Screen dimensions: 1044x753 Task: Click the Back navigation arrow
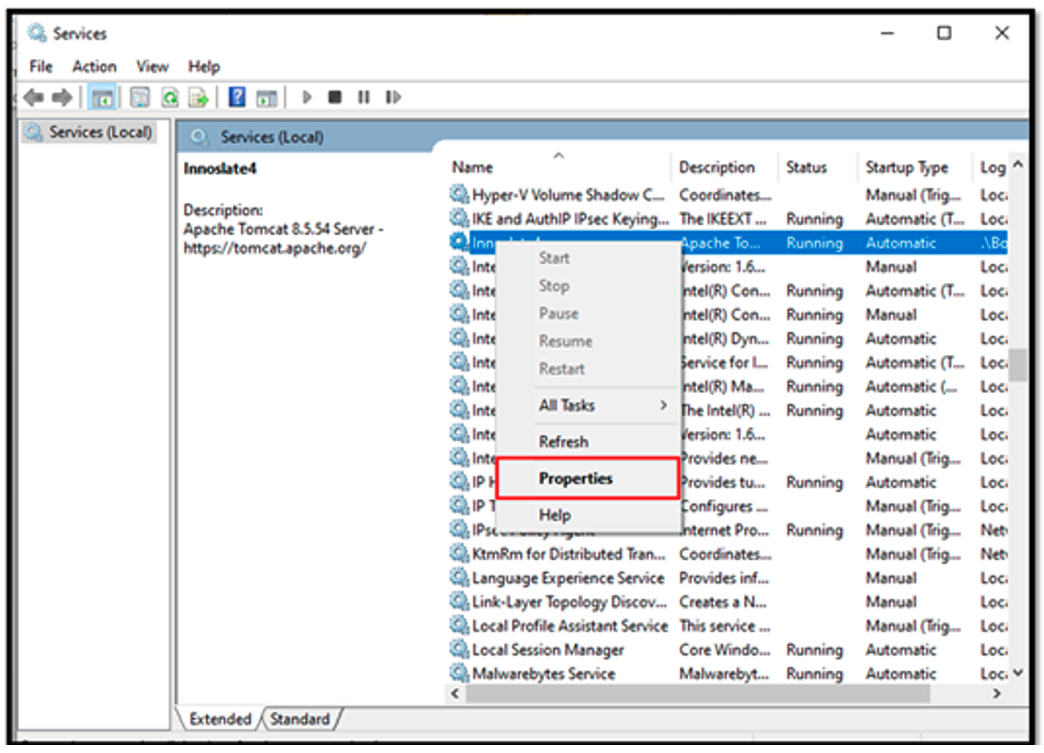(x=33, y=96)
